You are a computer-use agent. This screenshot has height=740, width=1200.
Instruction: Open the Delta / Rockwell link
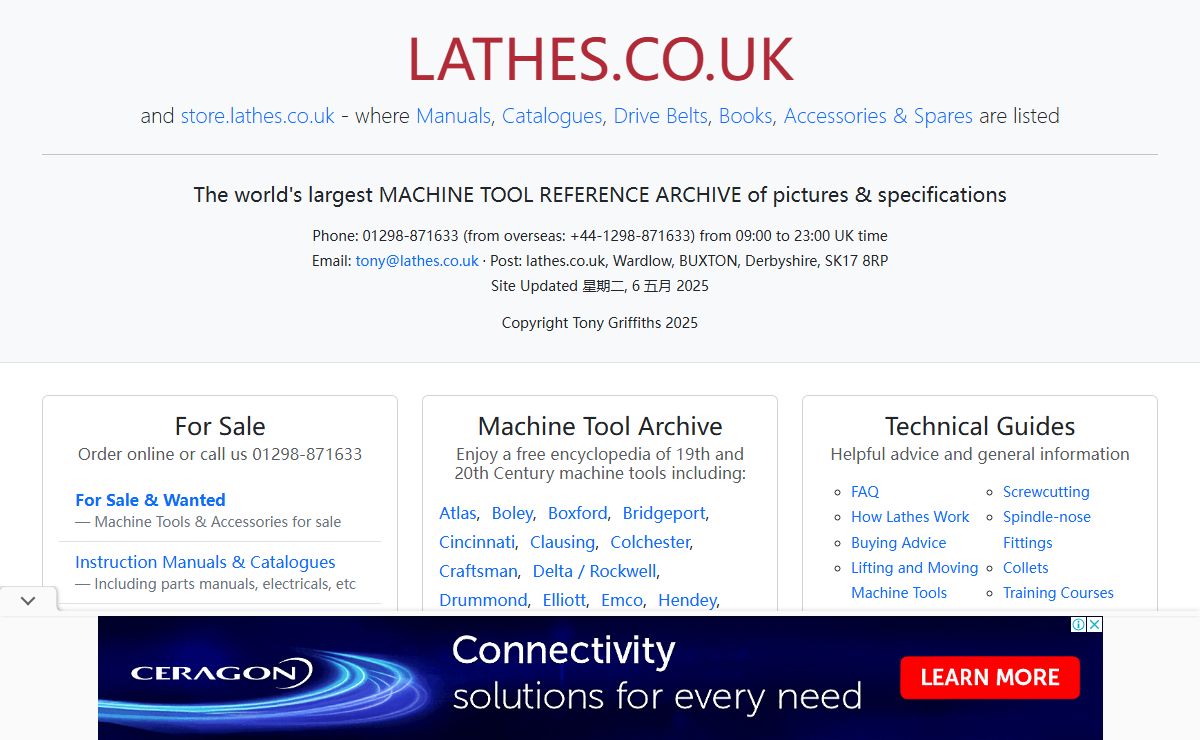point(594,571)
